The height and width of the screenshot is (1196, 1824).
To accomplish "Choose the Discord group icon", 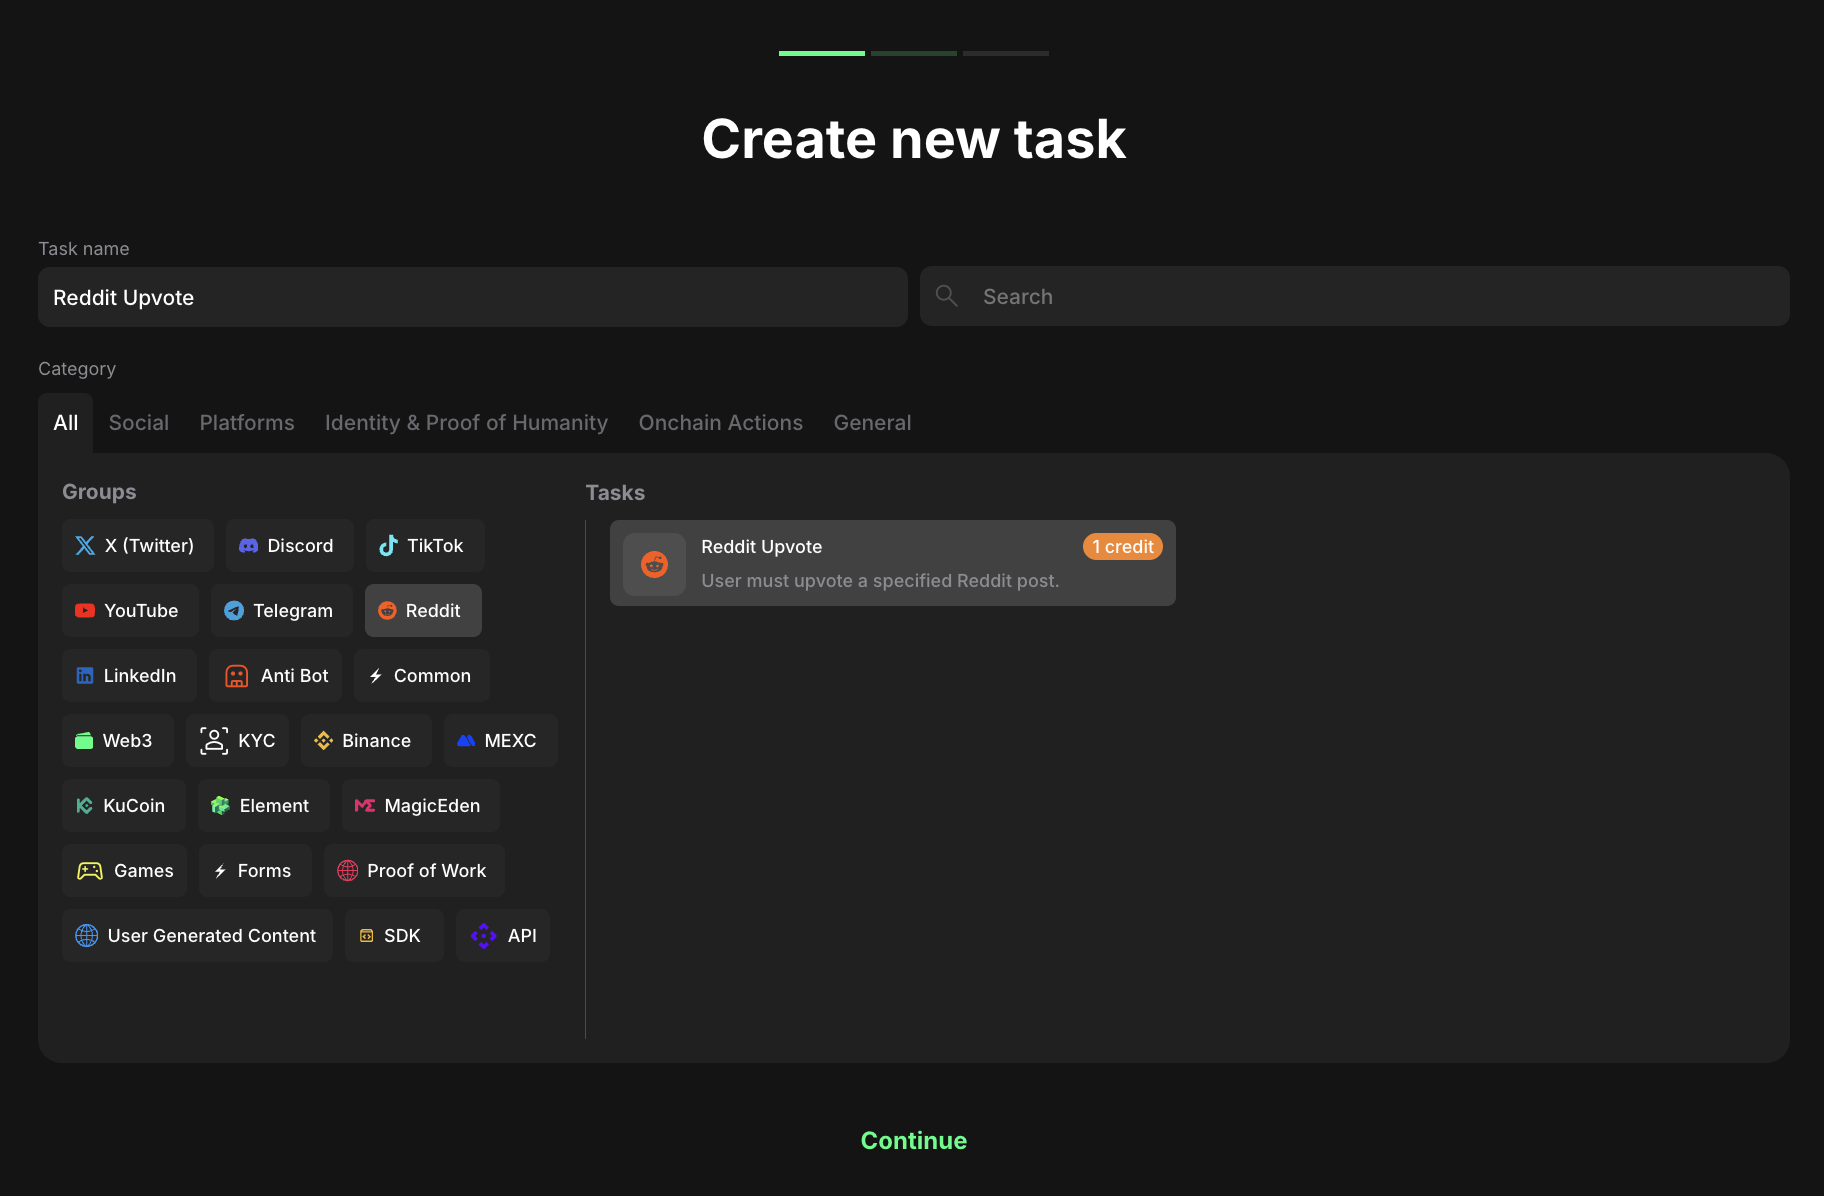I will point(249,546).
